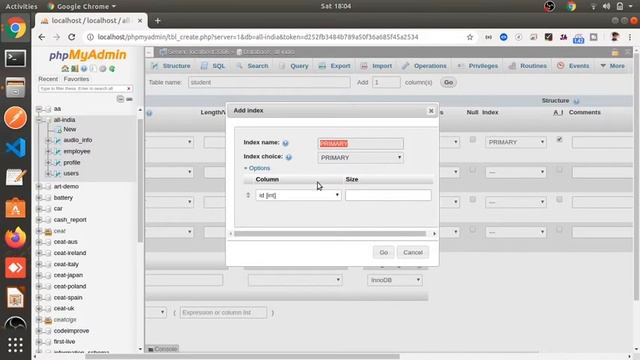Screen dimensions: 640x360
Task: Show applications grid in the dock
Action: click(16, 345)
